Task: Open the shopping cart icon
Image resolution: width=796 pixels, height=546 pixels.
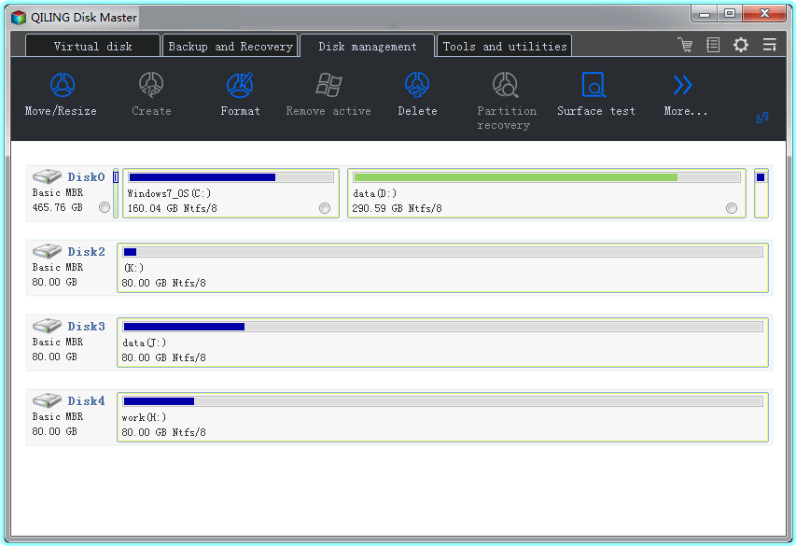Action: pyautogui.click(x=685, y=45)
